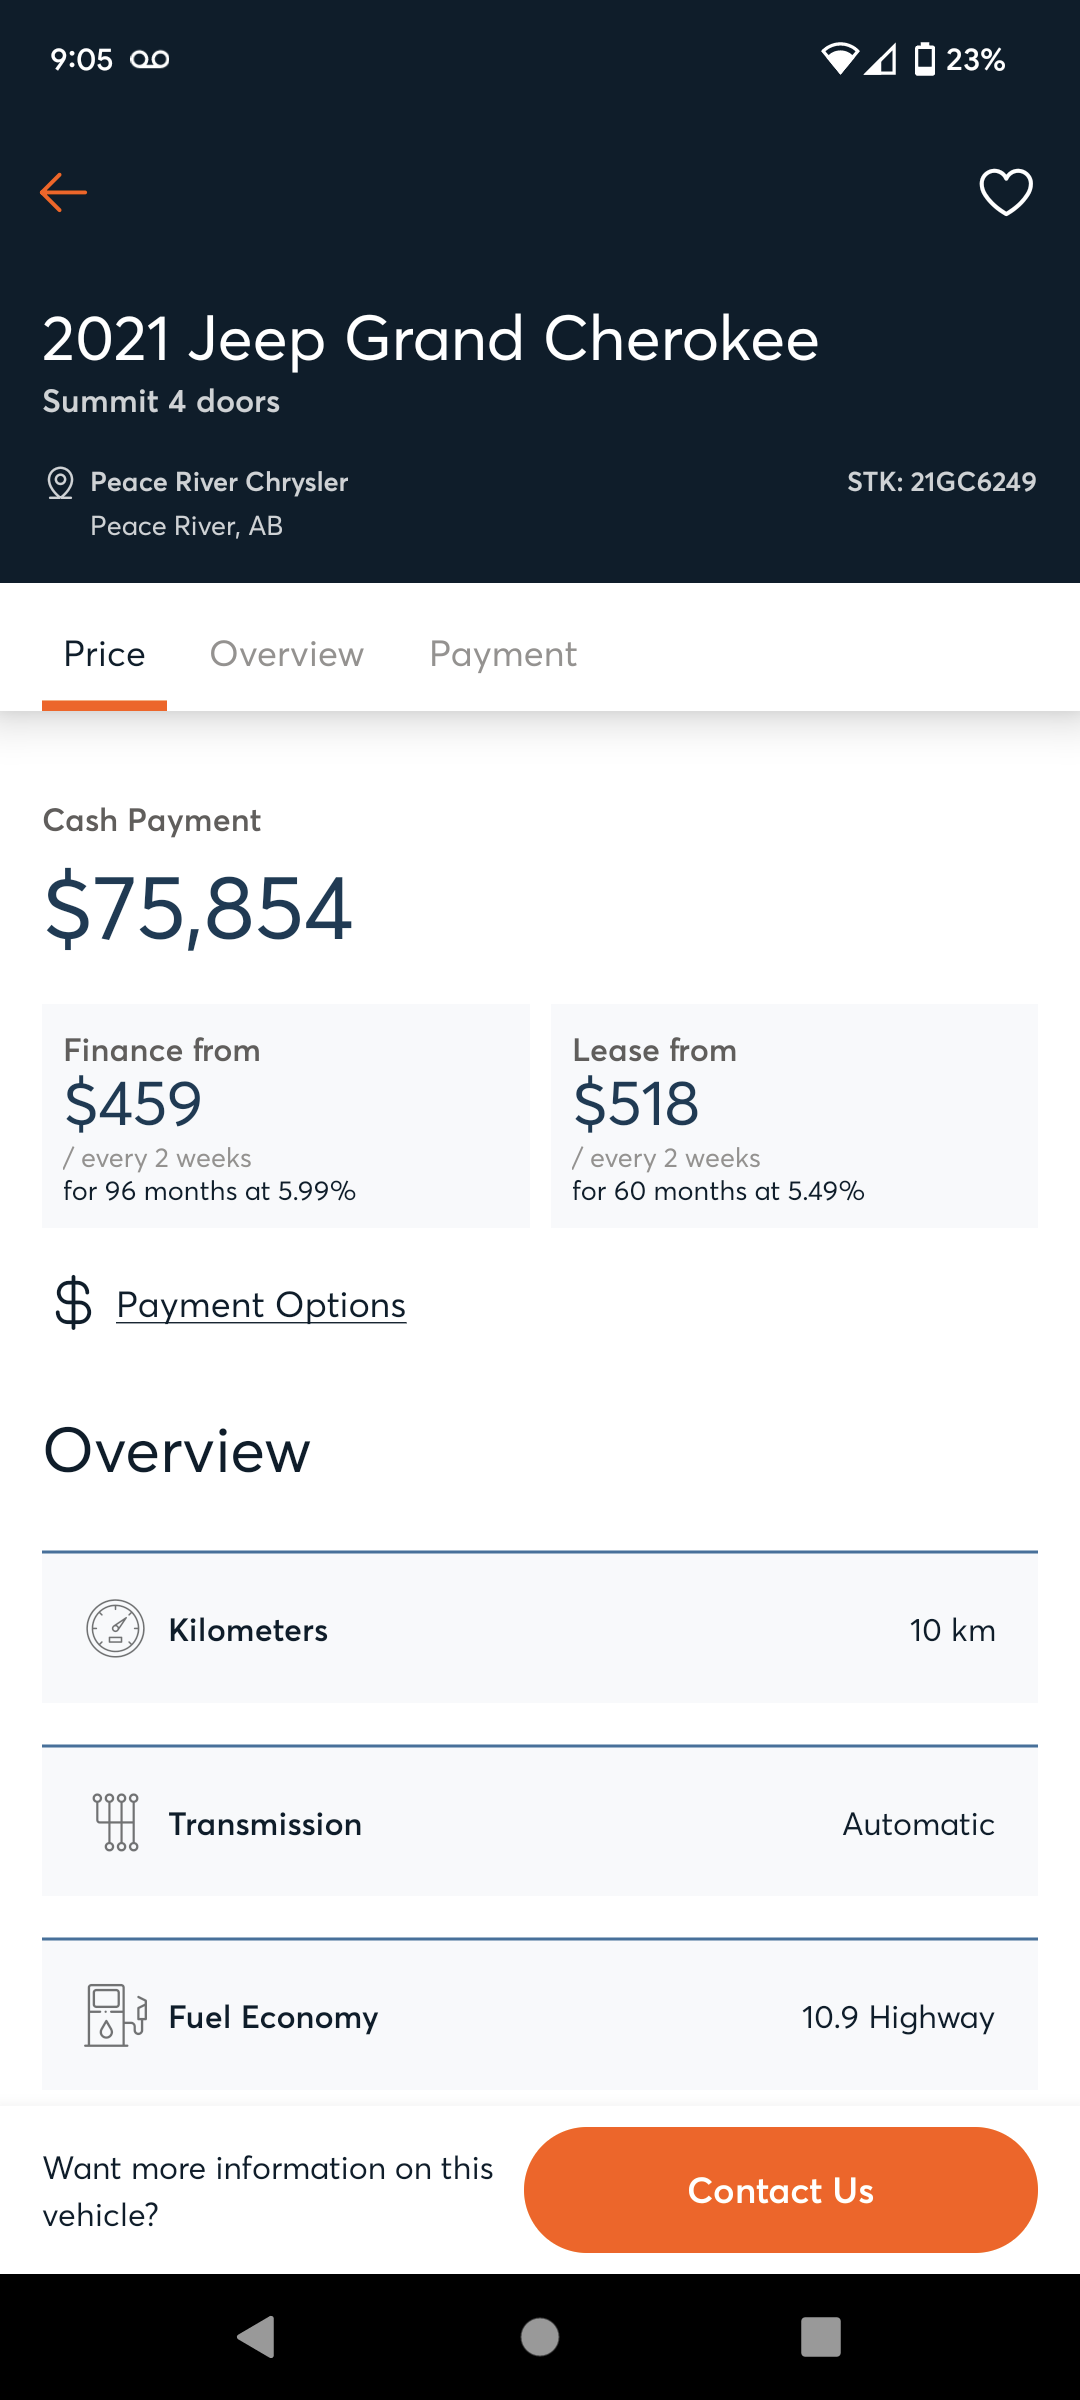1080x2400 pixels.
Task: Tap Android home navigation button
Action: point(540,2337)
